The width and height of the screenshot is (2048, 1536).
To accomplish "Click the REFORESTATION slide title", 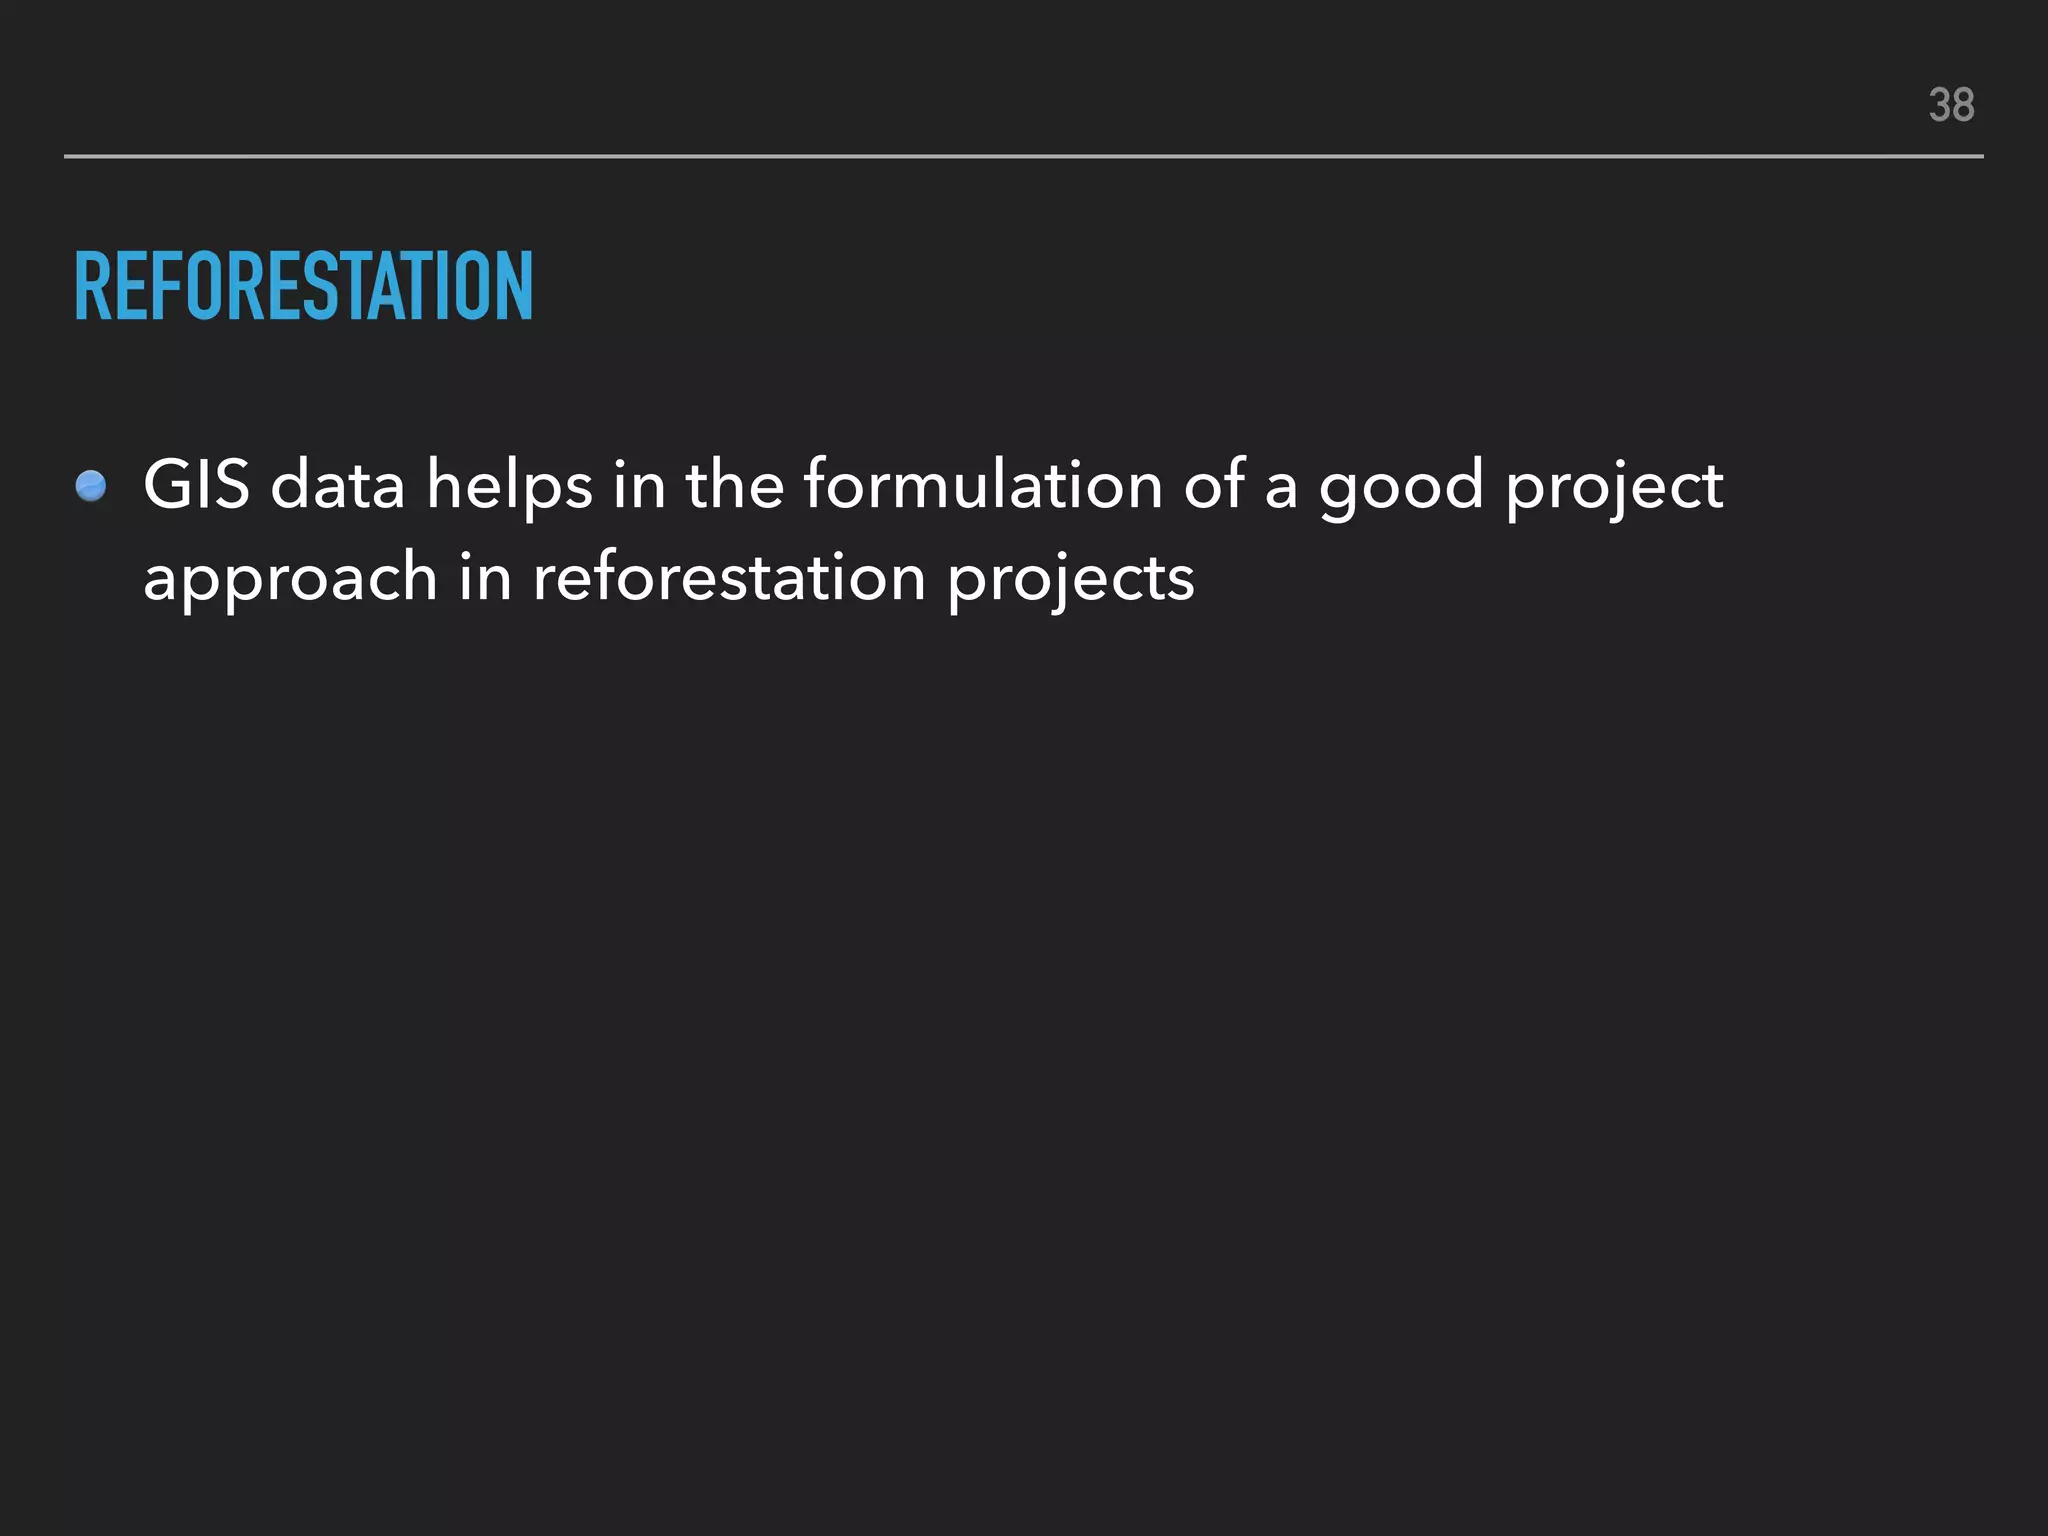I will [x=304, y=287].
